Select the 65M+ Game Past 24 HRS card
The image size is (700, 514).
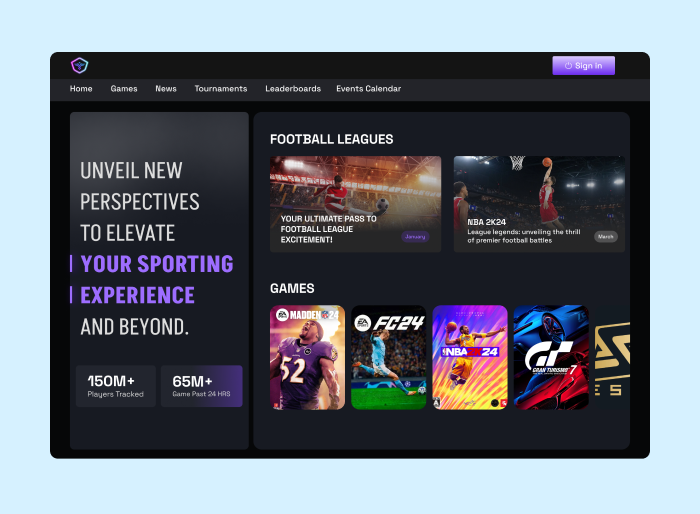(201, 386)
